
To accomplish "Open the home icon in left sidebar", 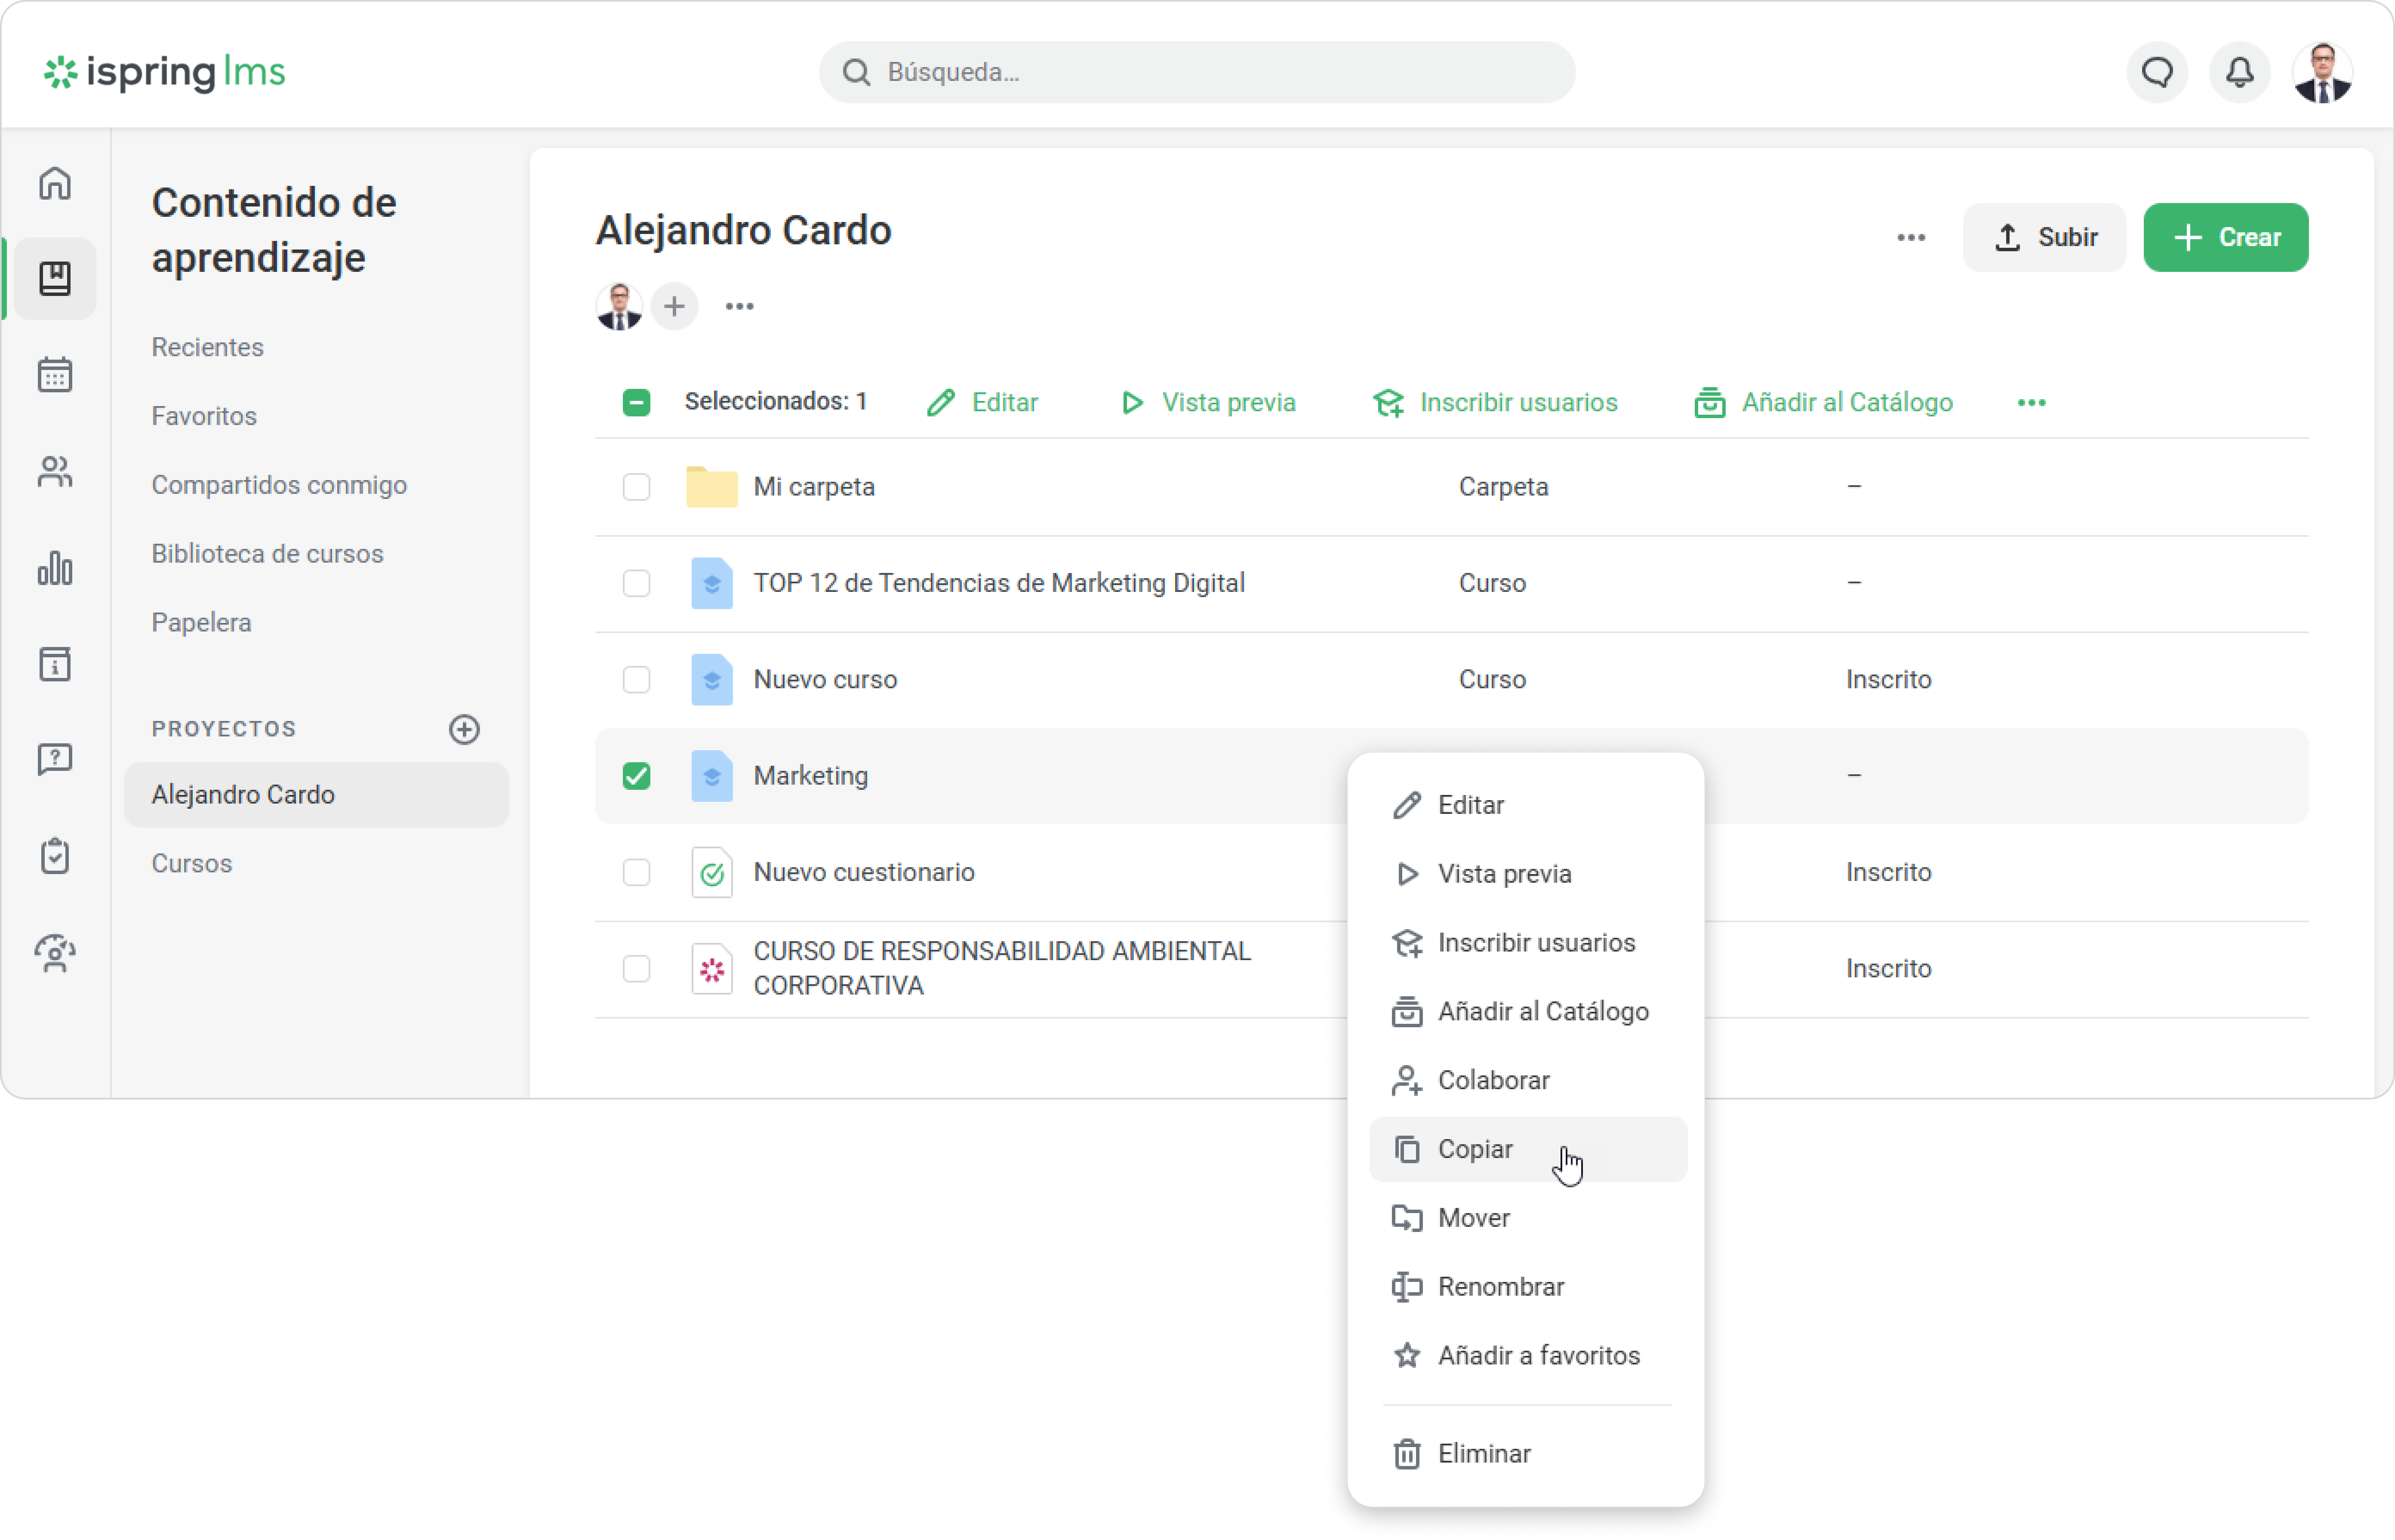I will pos(55,183).
